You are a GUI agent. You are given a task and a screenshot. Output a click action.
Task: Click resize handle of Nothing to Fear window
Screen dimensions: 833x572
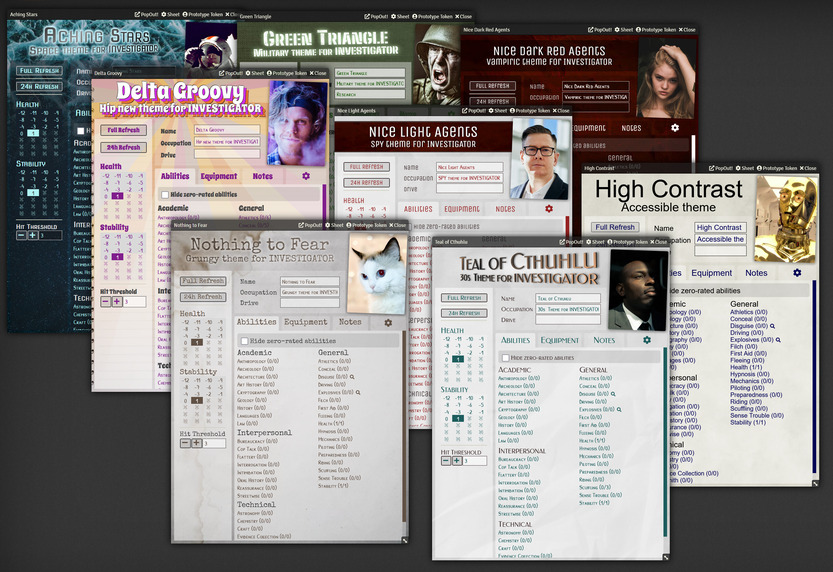405,540
